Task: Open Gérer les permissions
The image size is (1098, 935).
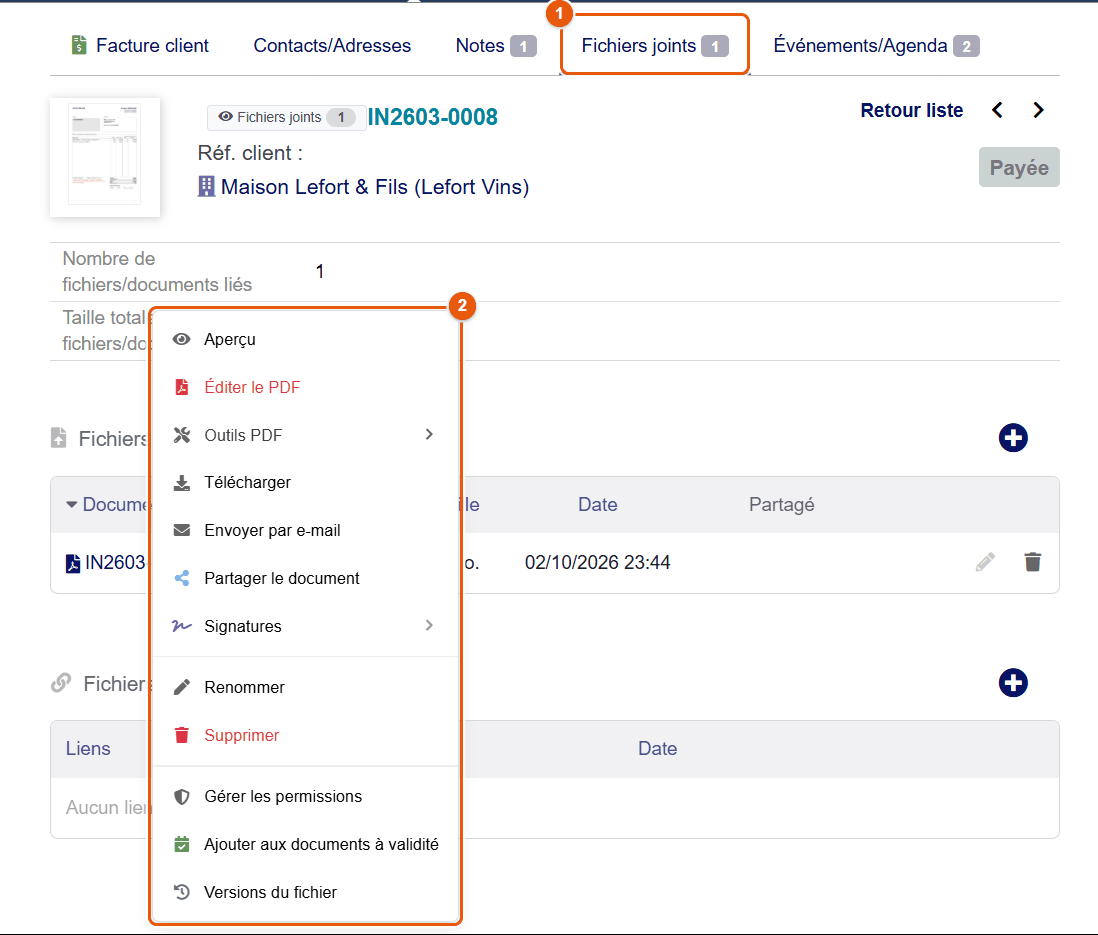Action: (x=305, y=796)
